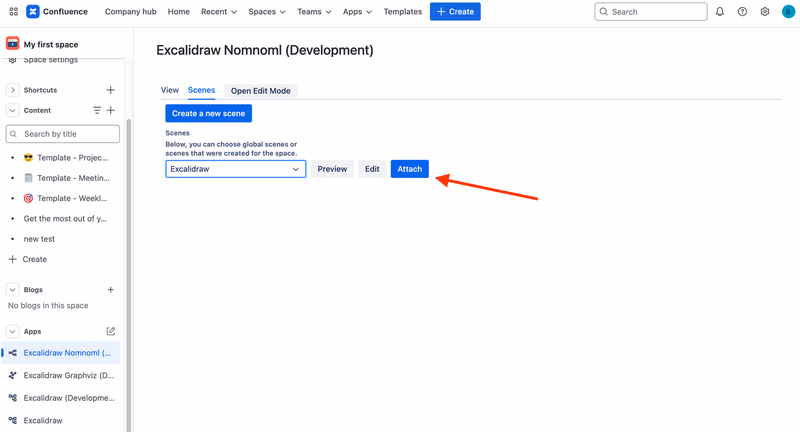
Task: Click My first space title
Action: (x=51, y=44)
